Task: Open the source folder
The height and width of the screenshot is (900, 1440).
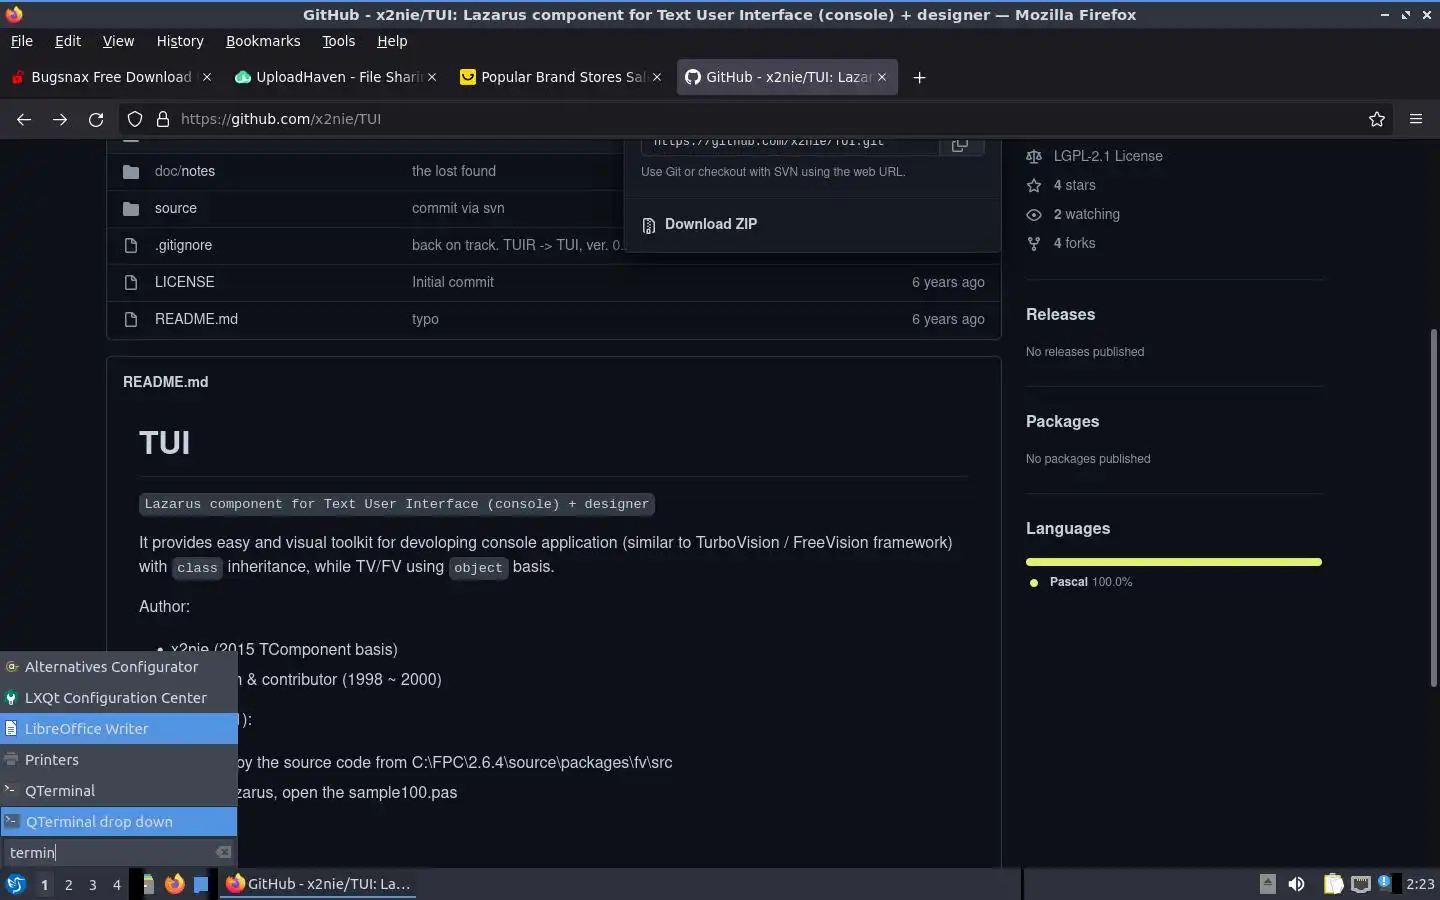Action: coord(176,208)
